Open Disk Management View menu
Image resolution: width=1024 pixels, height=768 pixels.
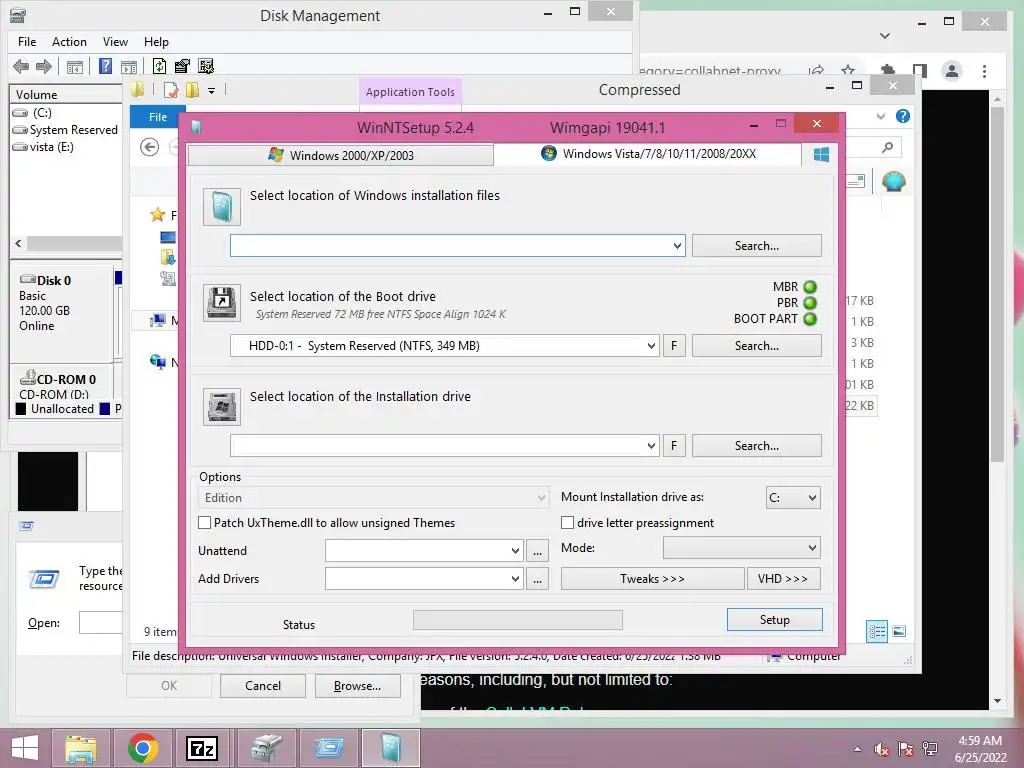(x=115, y=42)
